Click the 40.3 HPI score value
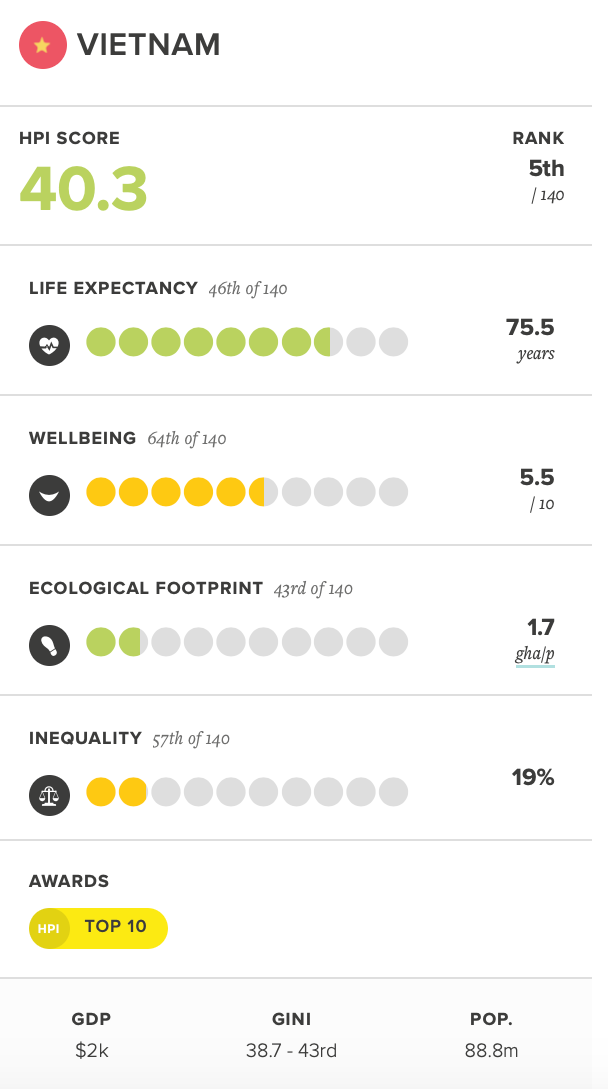Screen dimensions: 608x1089 tap(84, 188)
